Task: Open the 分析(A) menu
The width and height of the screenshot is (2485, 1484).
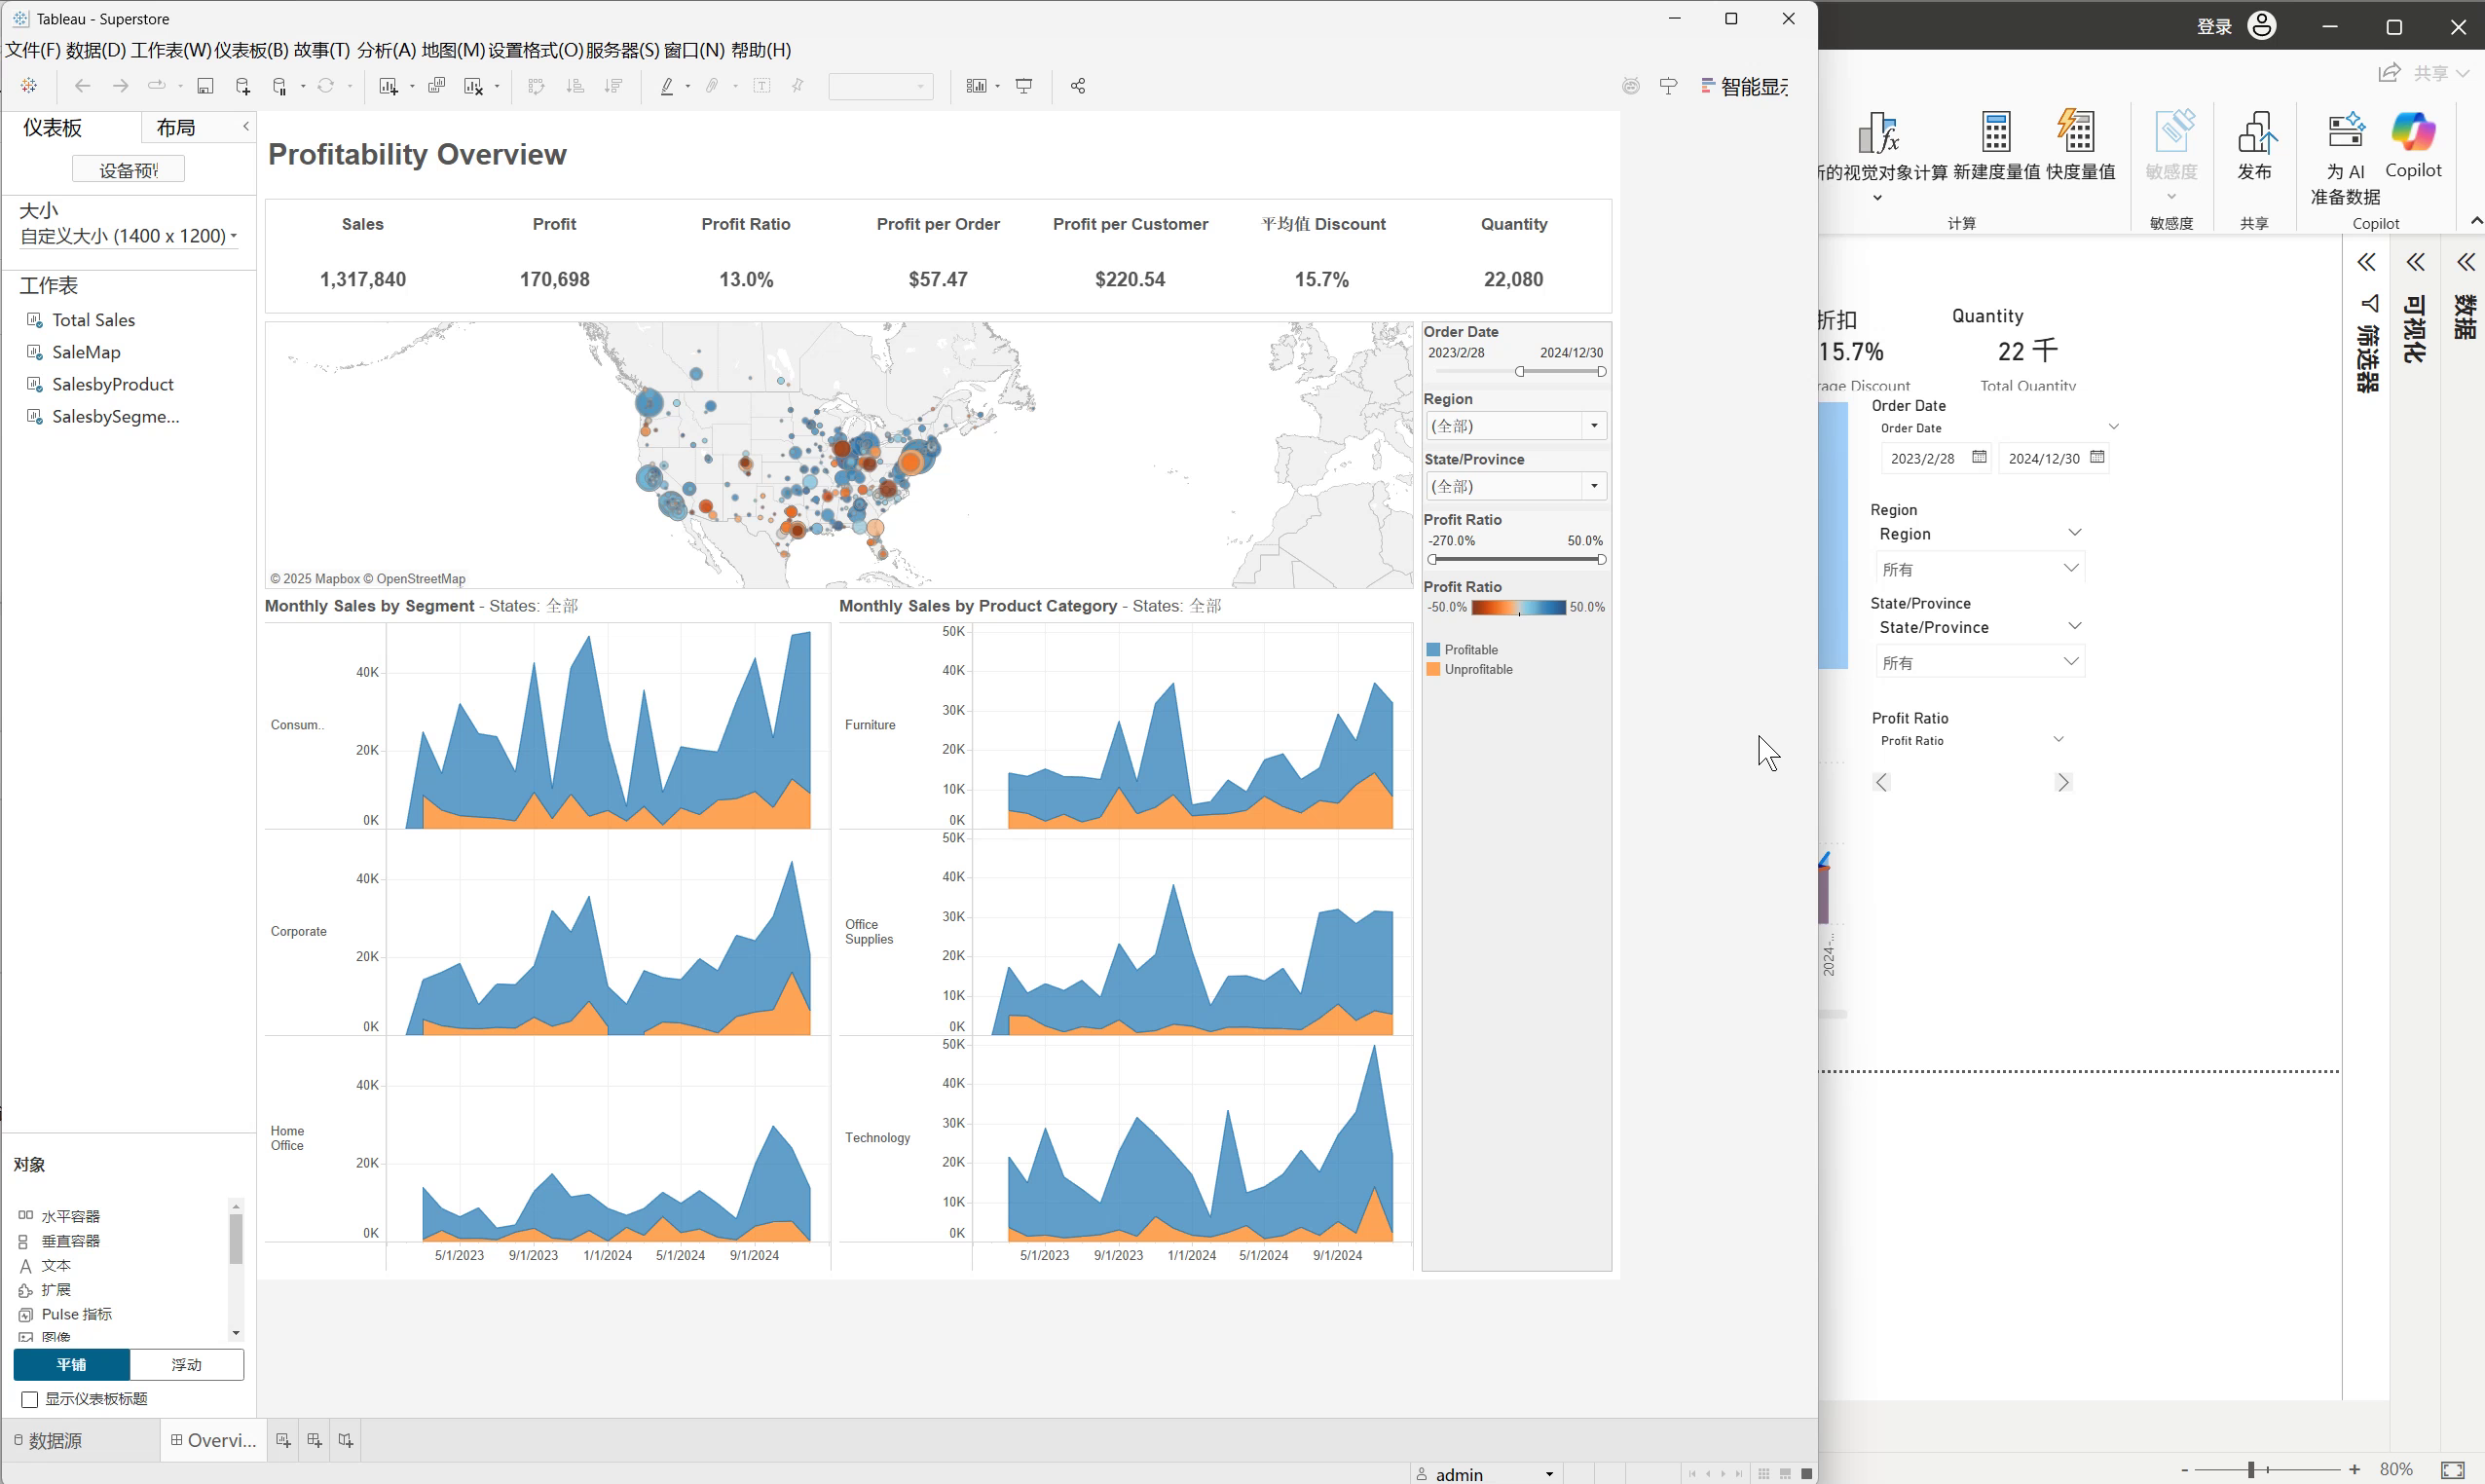Action: [x=385, y=50]
